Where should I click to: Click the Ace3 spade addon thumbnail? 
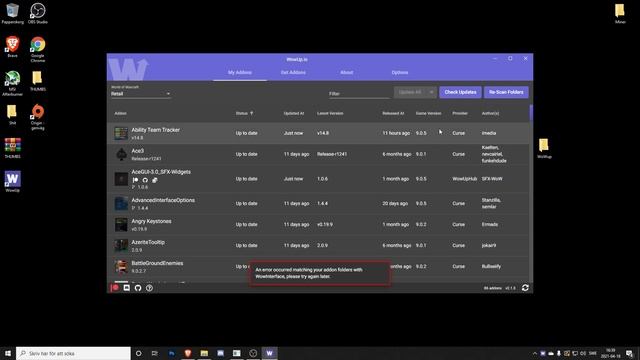click(x=121, y=154)
